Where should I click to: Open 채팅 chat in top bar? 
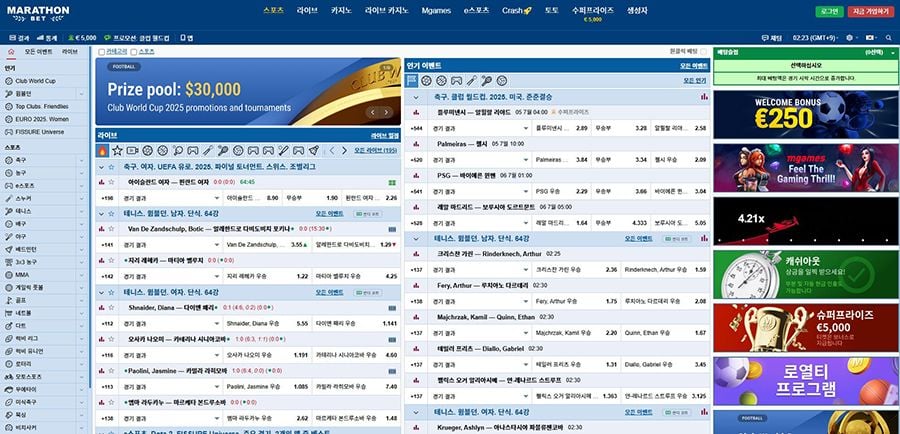click(772, 38)
